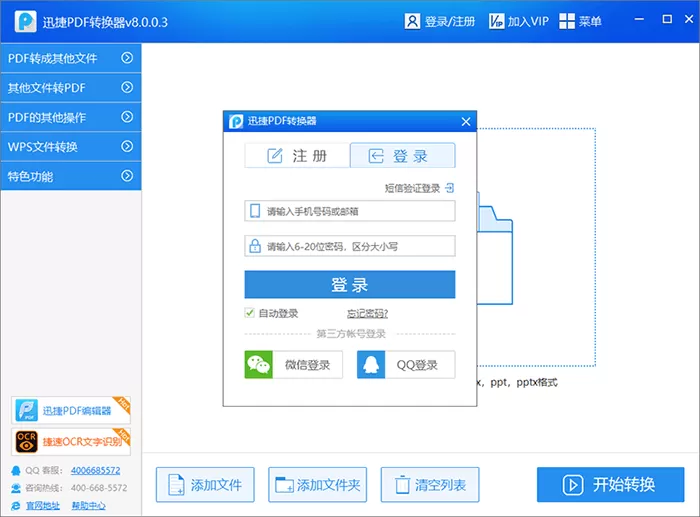The width and height of the screenshot is (700, 517).
Task: Open the 帮助中心 link
Action: 88,506
